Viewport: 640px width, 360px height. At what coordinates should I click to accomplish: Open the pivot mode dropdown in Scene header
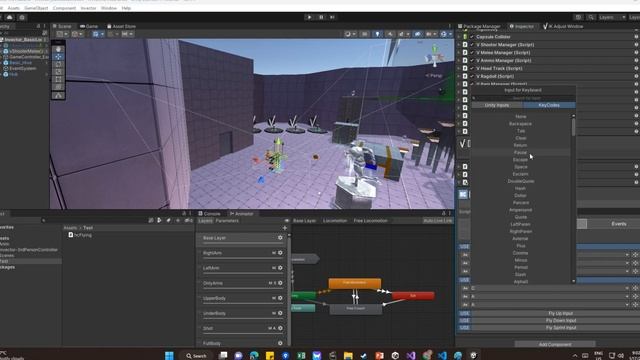(62, 34)
